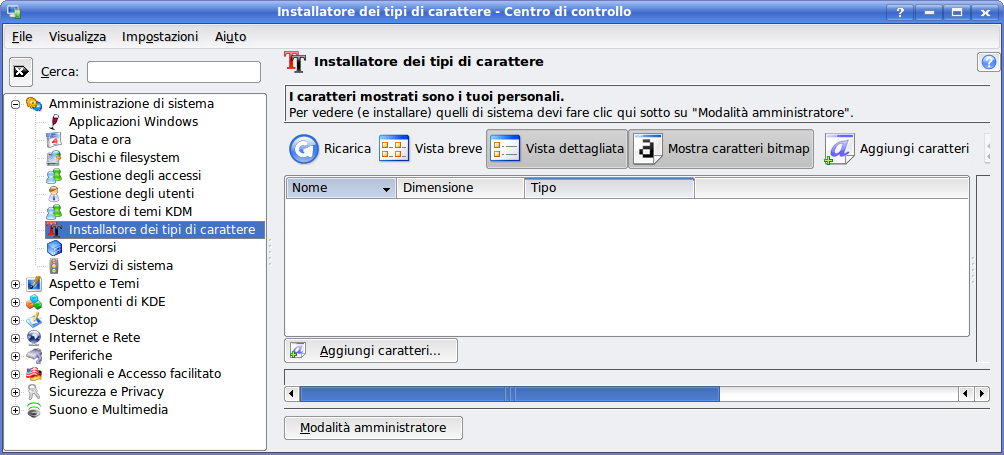Open the Impostazioni menu
Image resolution: width=1004 pixels, height=455 pixels.
[x=160, y=37]
